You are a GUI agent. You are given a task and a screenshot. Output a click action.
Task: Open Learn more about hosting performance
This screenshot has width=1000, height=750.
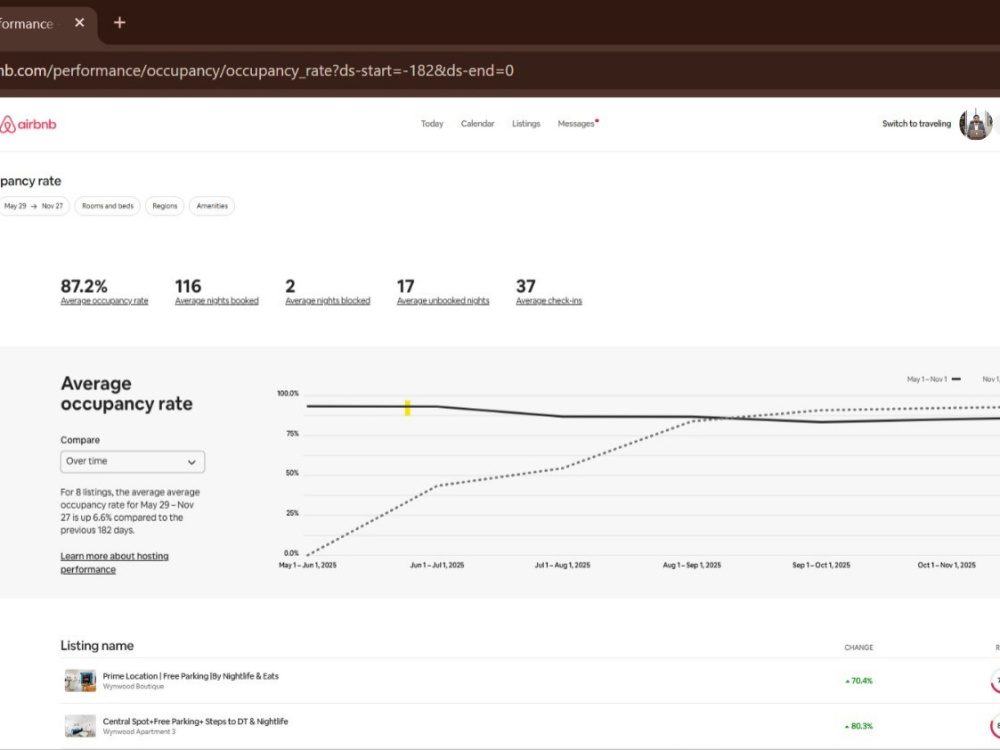115,562
